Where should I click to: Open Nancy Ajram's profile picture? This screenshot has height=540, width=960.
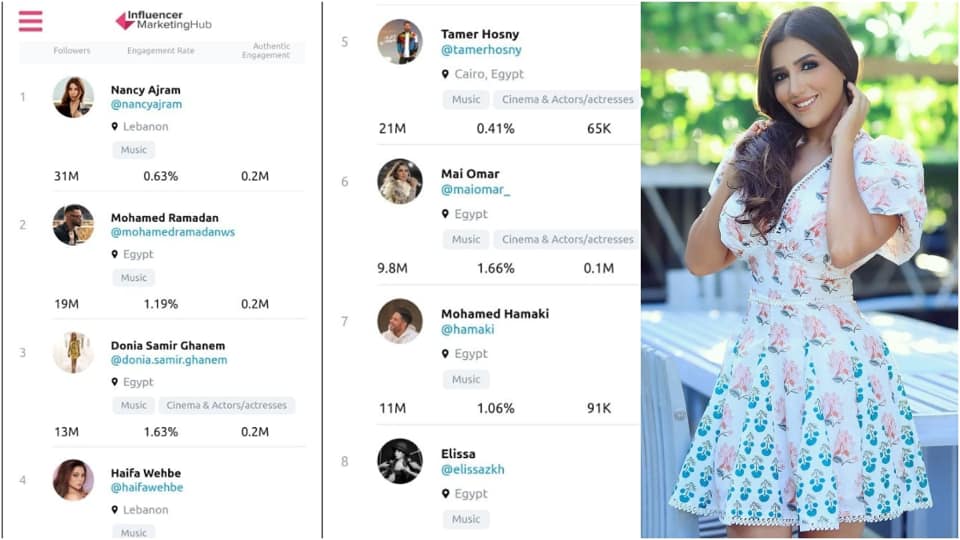[x=73, y=97]
